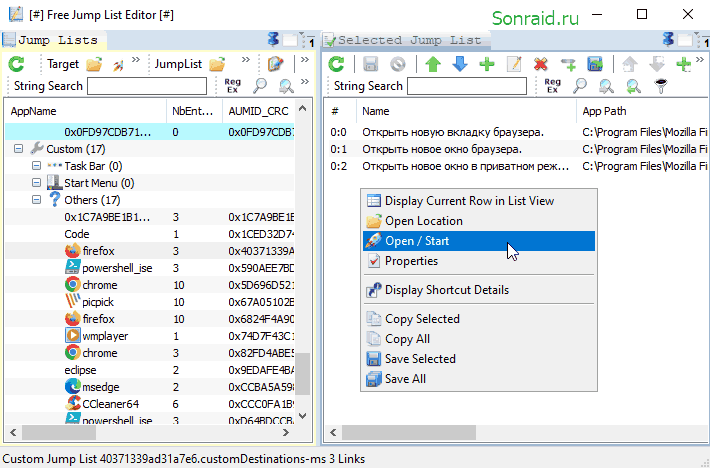
Task: Refresh the Jump Lists panel
Action: click(17, 64)
